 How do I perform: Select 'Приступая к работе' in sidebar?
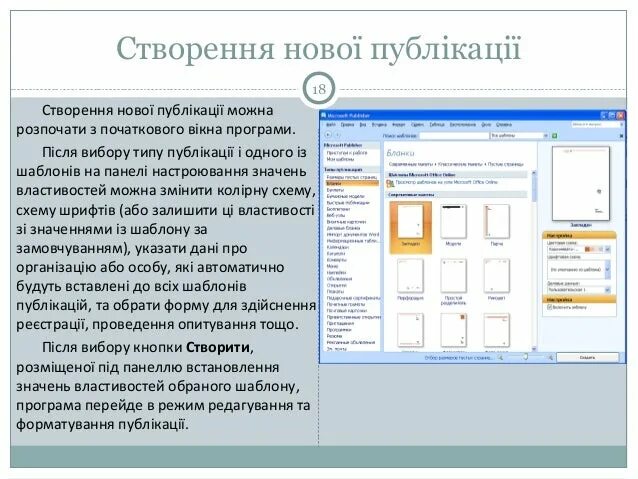[x=347, y=153]
